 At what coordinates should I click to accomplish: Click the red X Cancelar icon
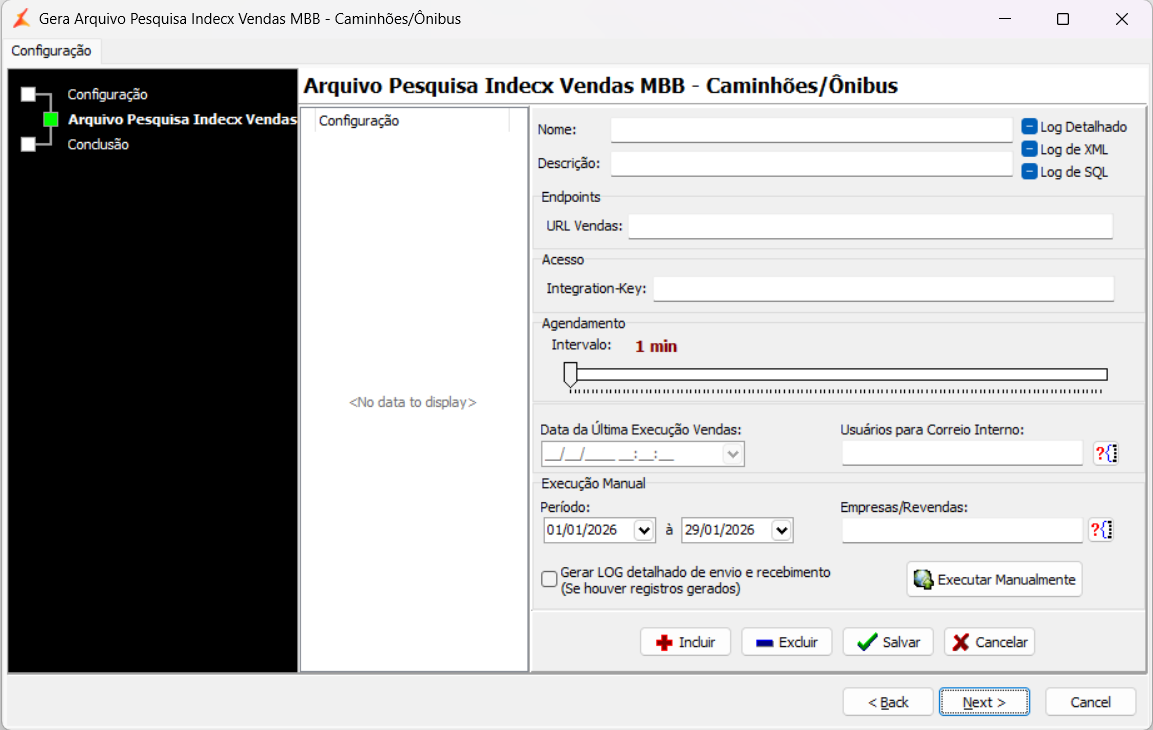960,643
